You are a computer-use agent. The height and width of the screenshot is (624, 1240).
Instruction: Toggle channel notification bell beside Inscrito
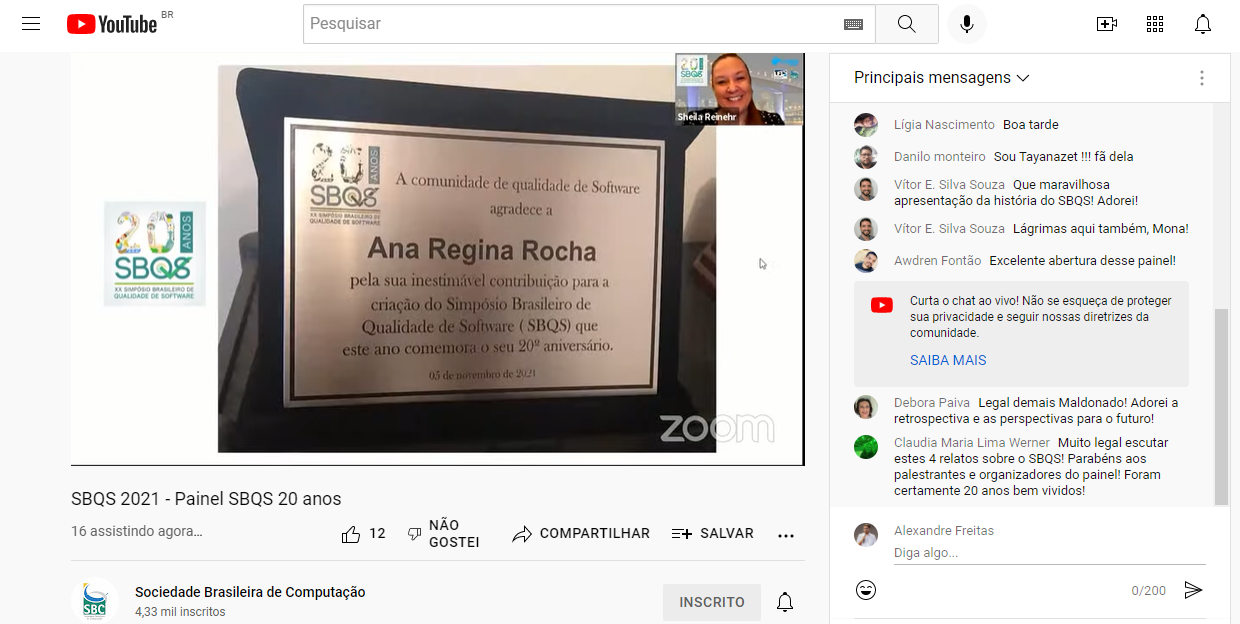(x=786, y=602)
